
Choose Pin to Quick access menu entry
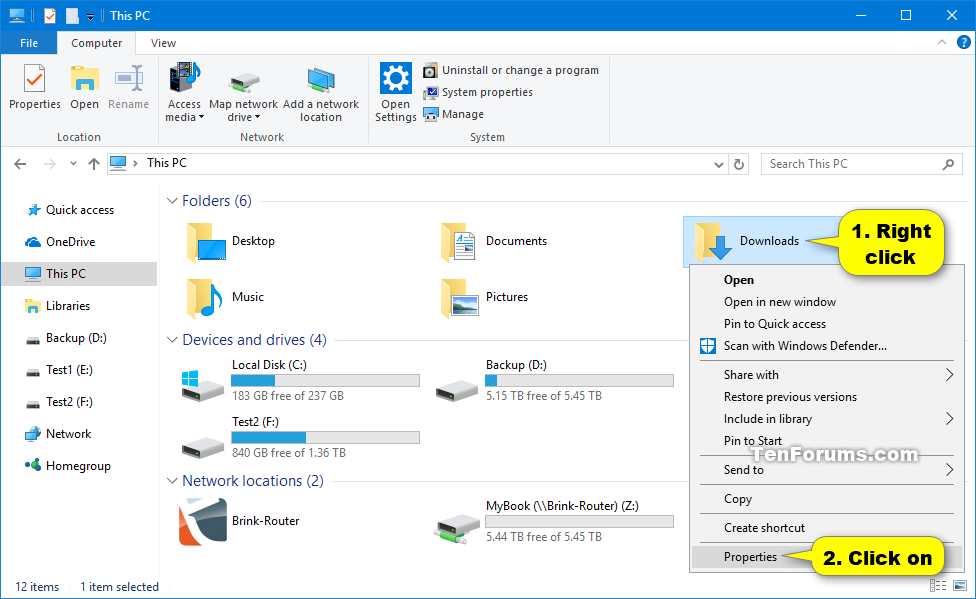(x=774, y=324)
